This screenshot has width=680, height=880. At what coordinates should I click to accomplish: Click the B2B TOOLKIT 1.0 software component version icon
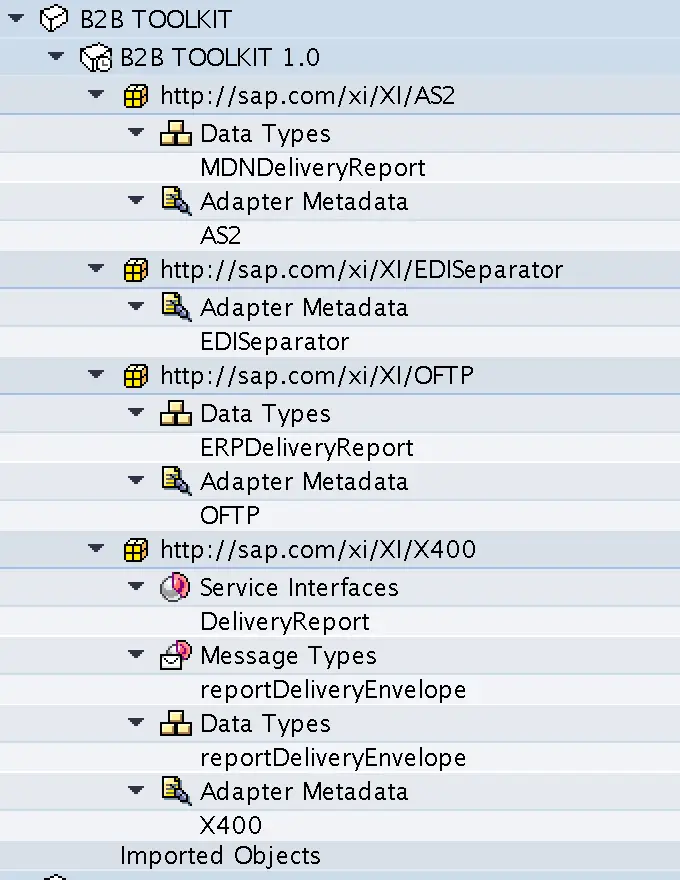95,57
